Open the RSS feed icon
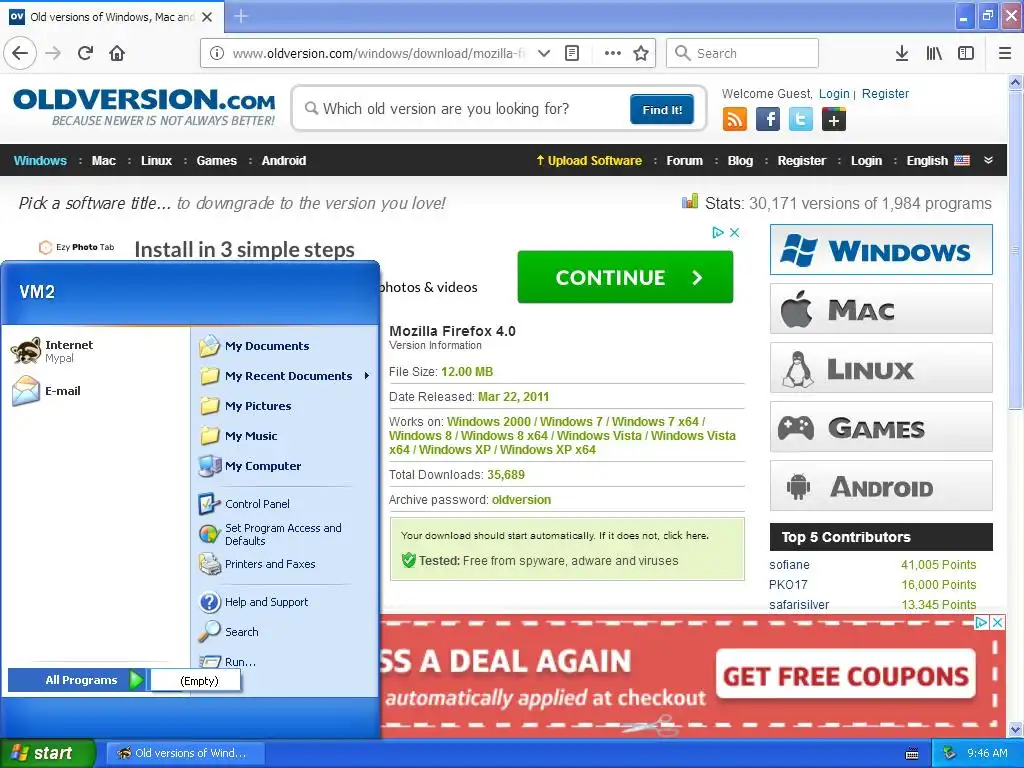1024x768 pixels. pos(735,120)
